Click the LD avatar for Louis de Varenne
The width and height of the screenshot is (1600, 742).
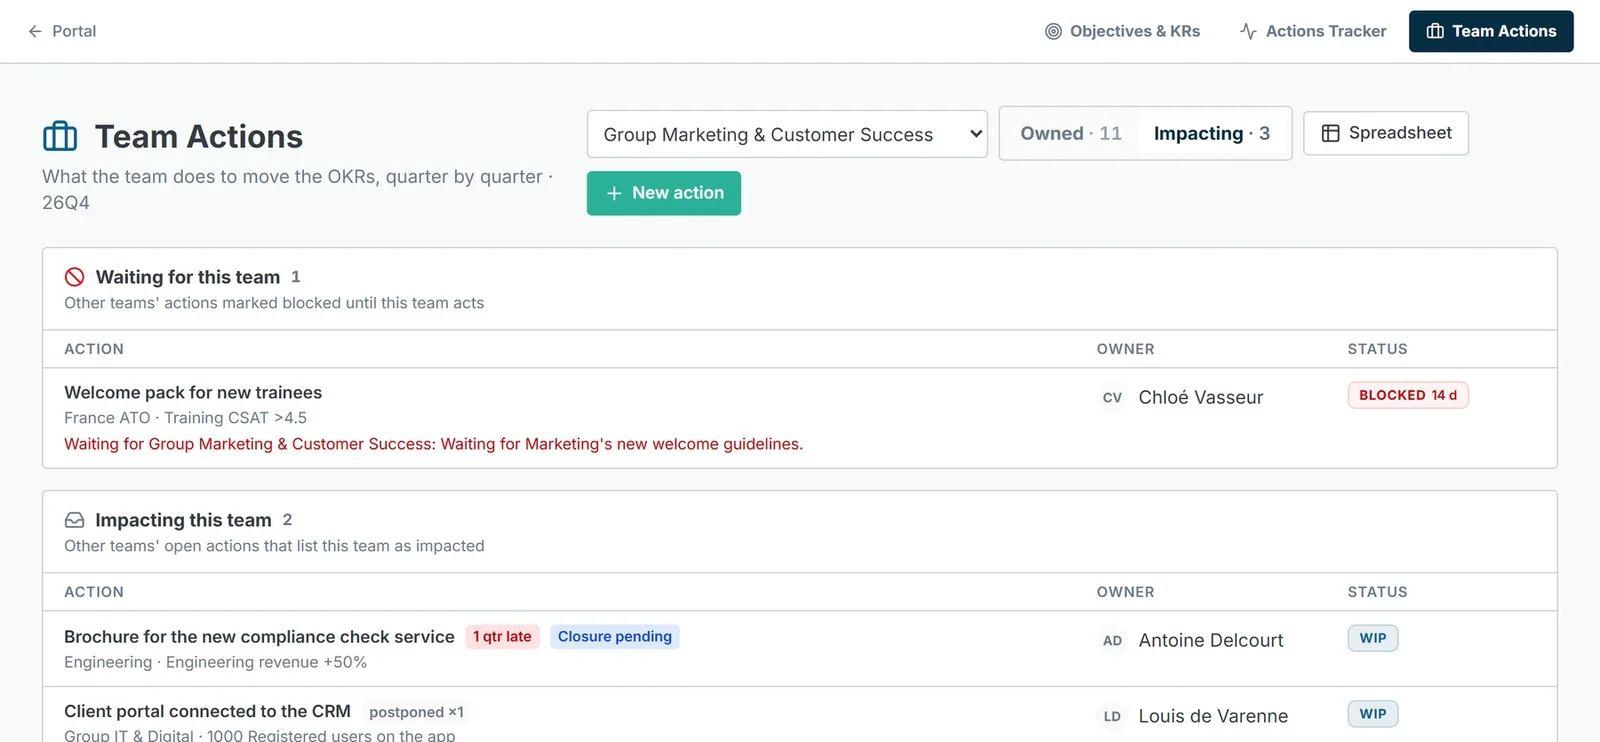(x=1112, y=716)
